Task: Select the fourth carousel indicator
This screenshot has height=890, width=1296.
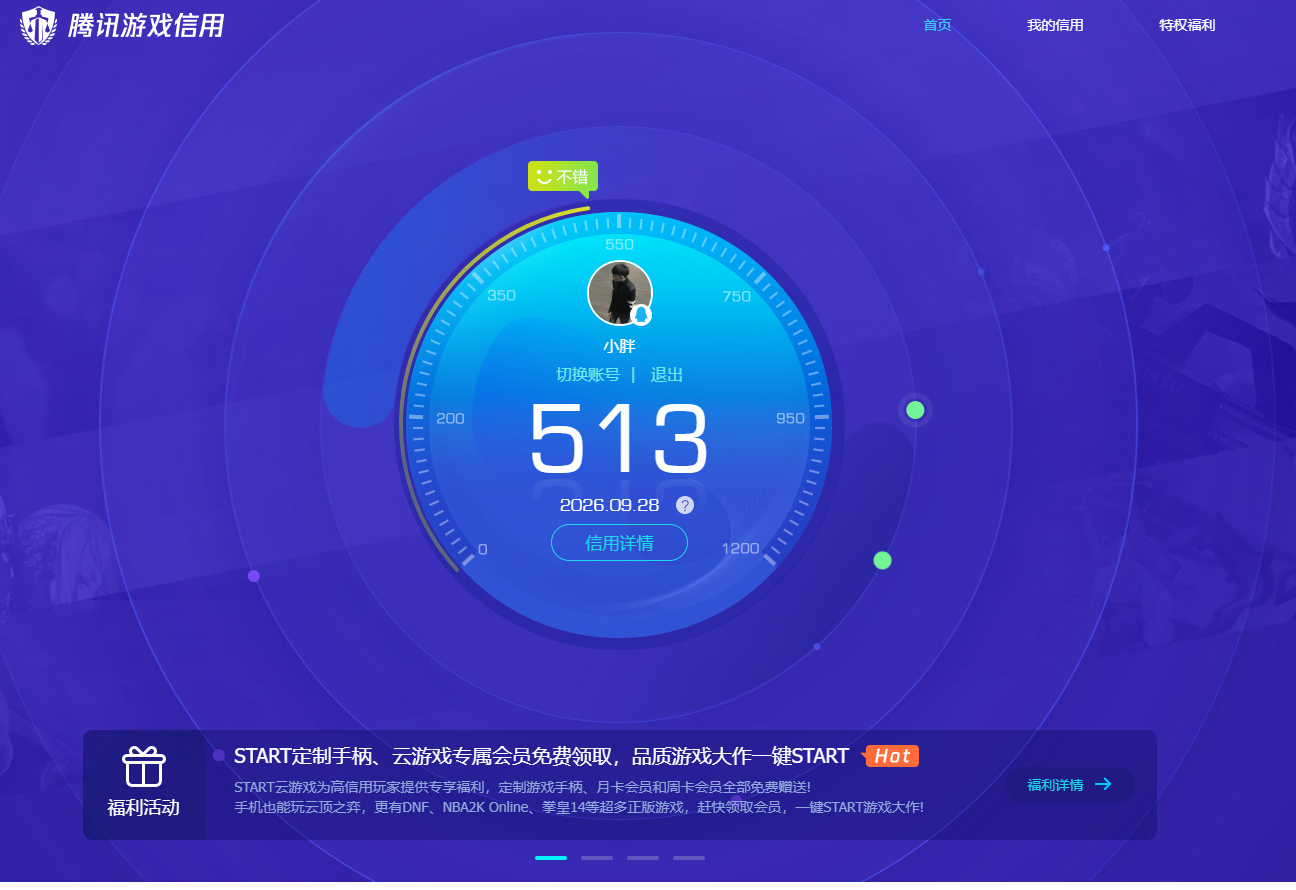Action: [689, 858]
